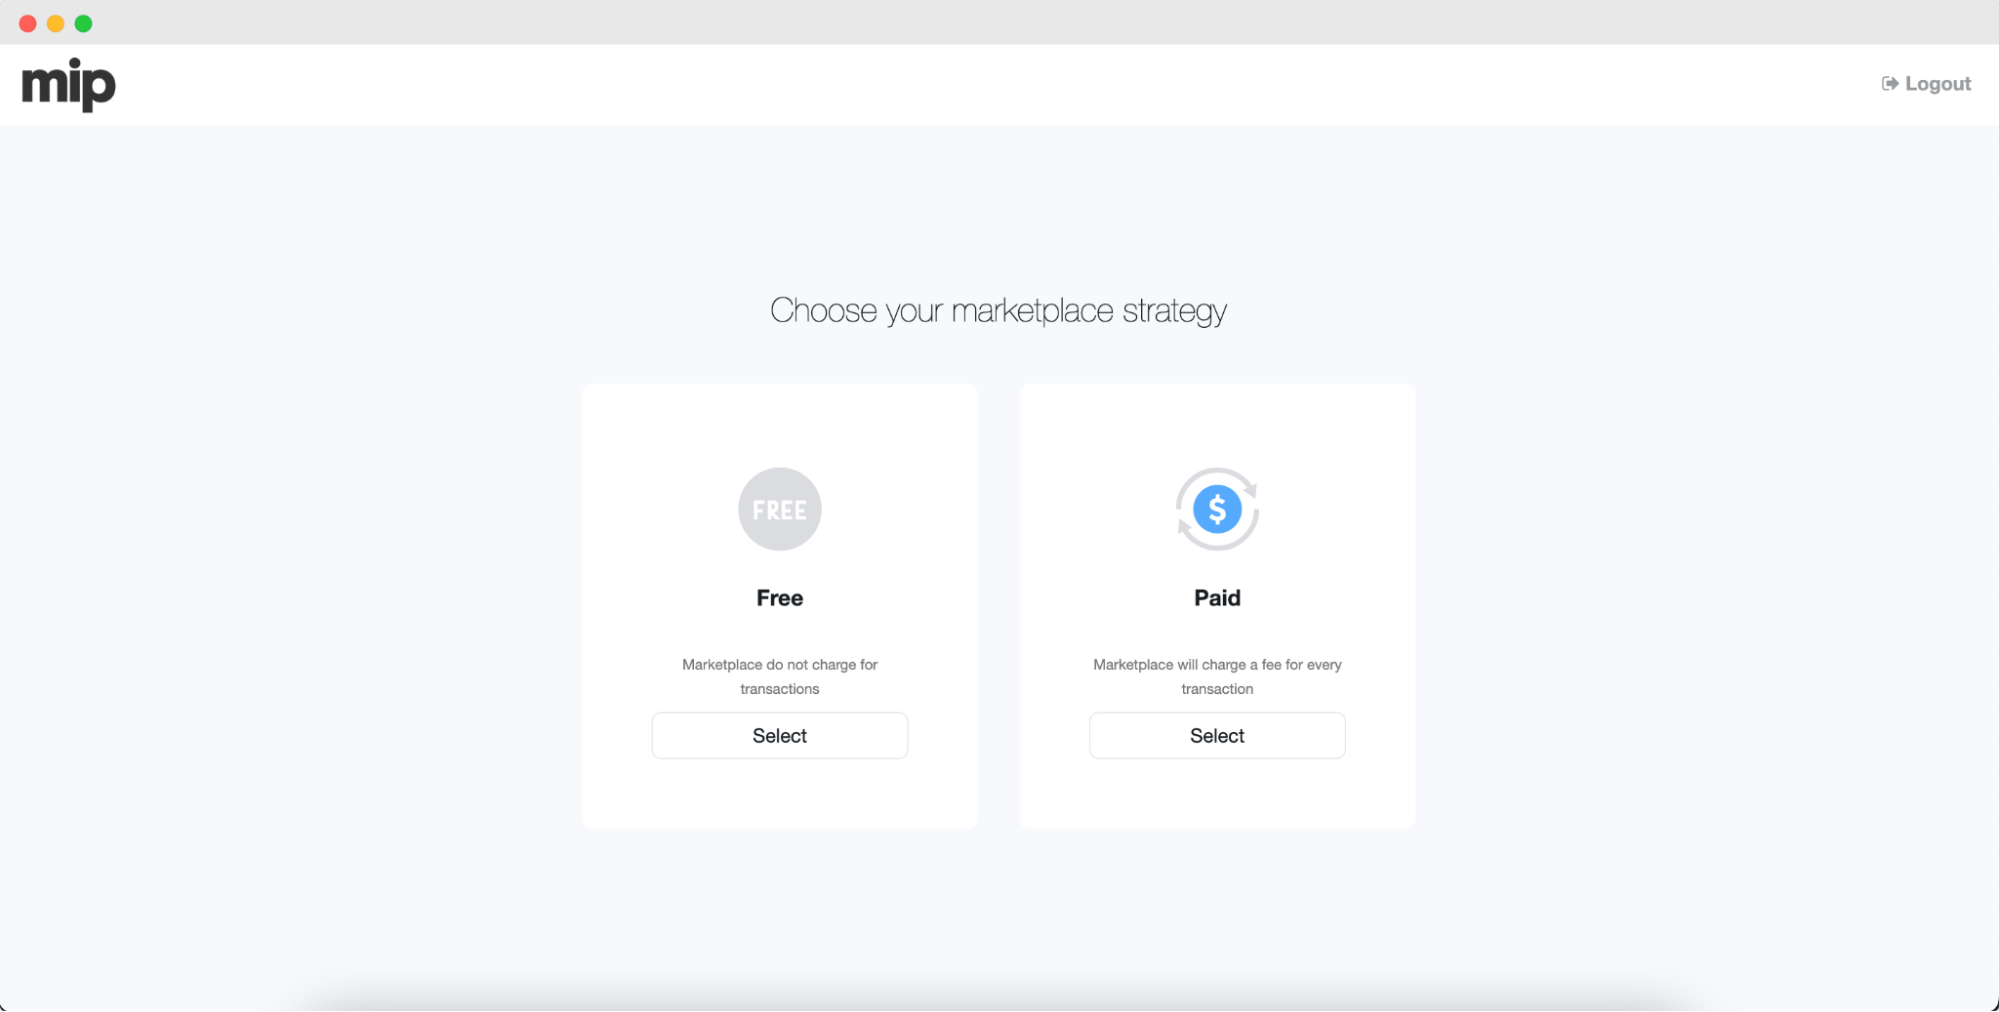The width and height of the screenshot is (1999, 1012).
Task: Click the blue dollar sign Paid icon
Action: pos(1217,509)
